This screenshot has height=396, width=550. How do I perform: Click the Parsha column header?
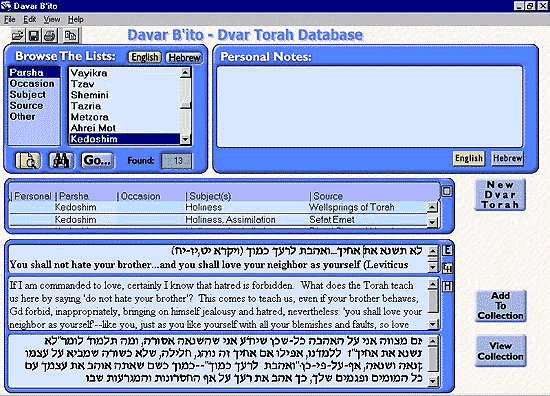(85, 196)
